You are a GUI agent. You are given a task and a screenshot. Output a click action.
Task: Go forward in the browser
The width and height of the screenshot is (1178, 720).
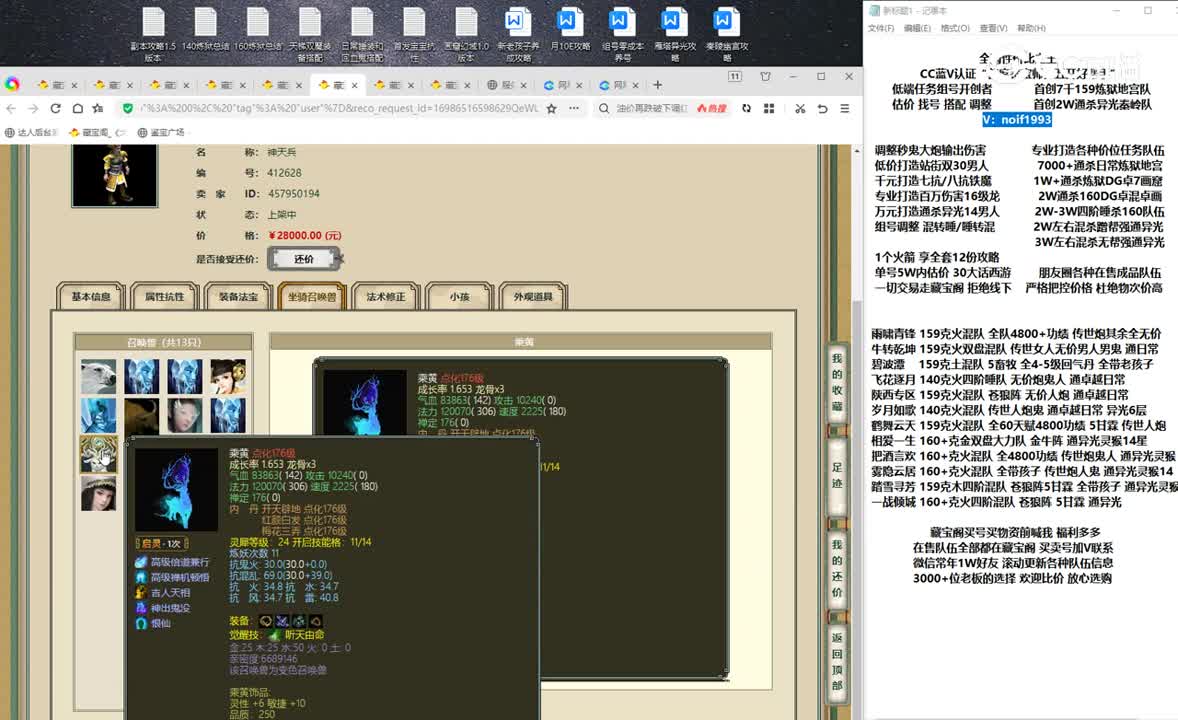pos(33,108)
